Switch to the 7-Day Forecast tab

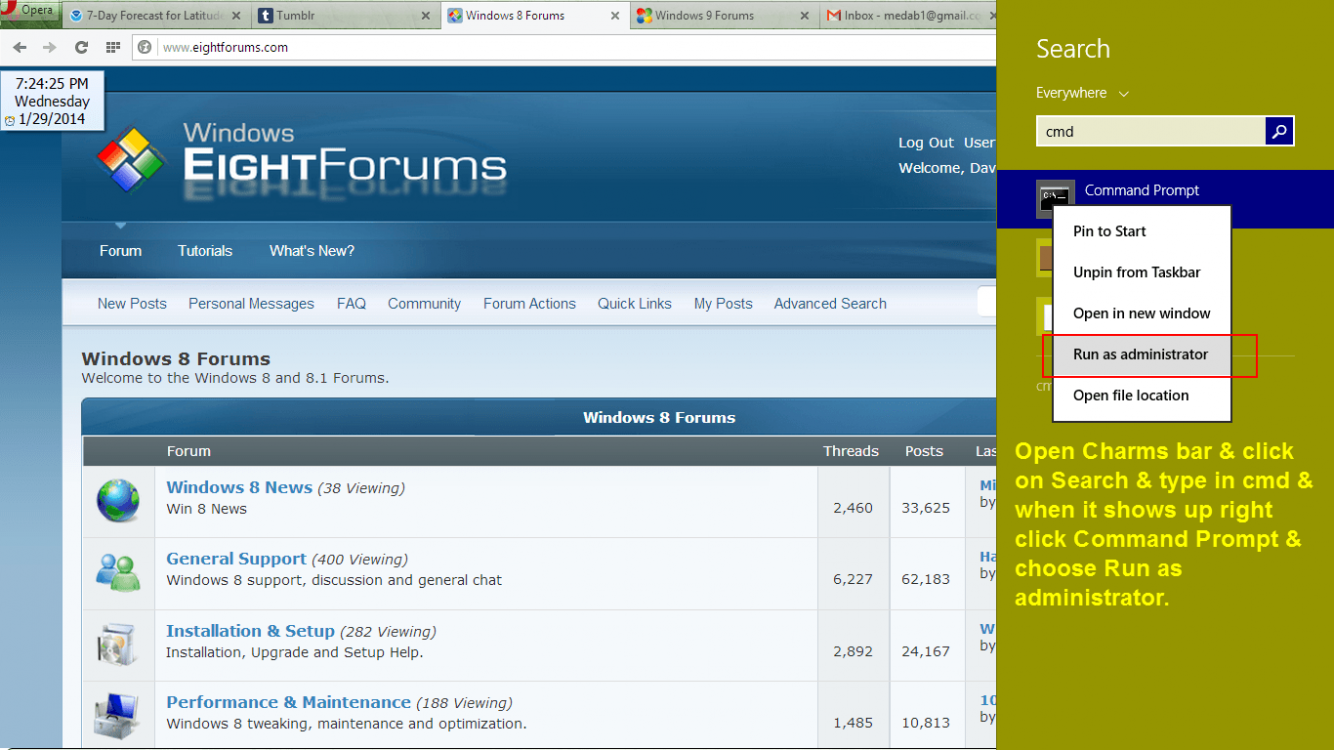[155, 16]
